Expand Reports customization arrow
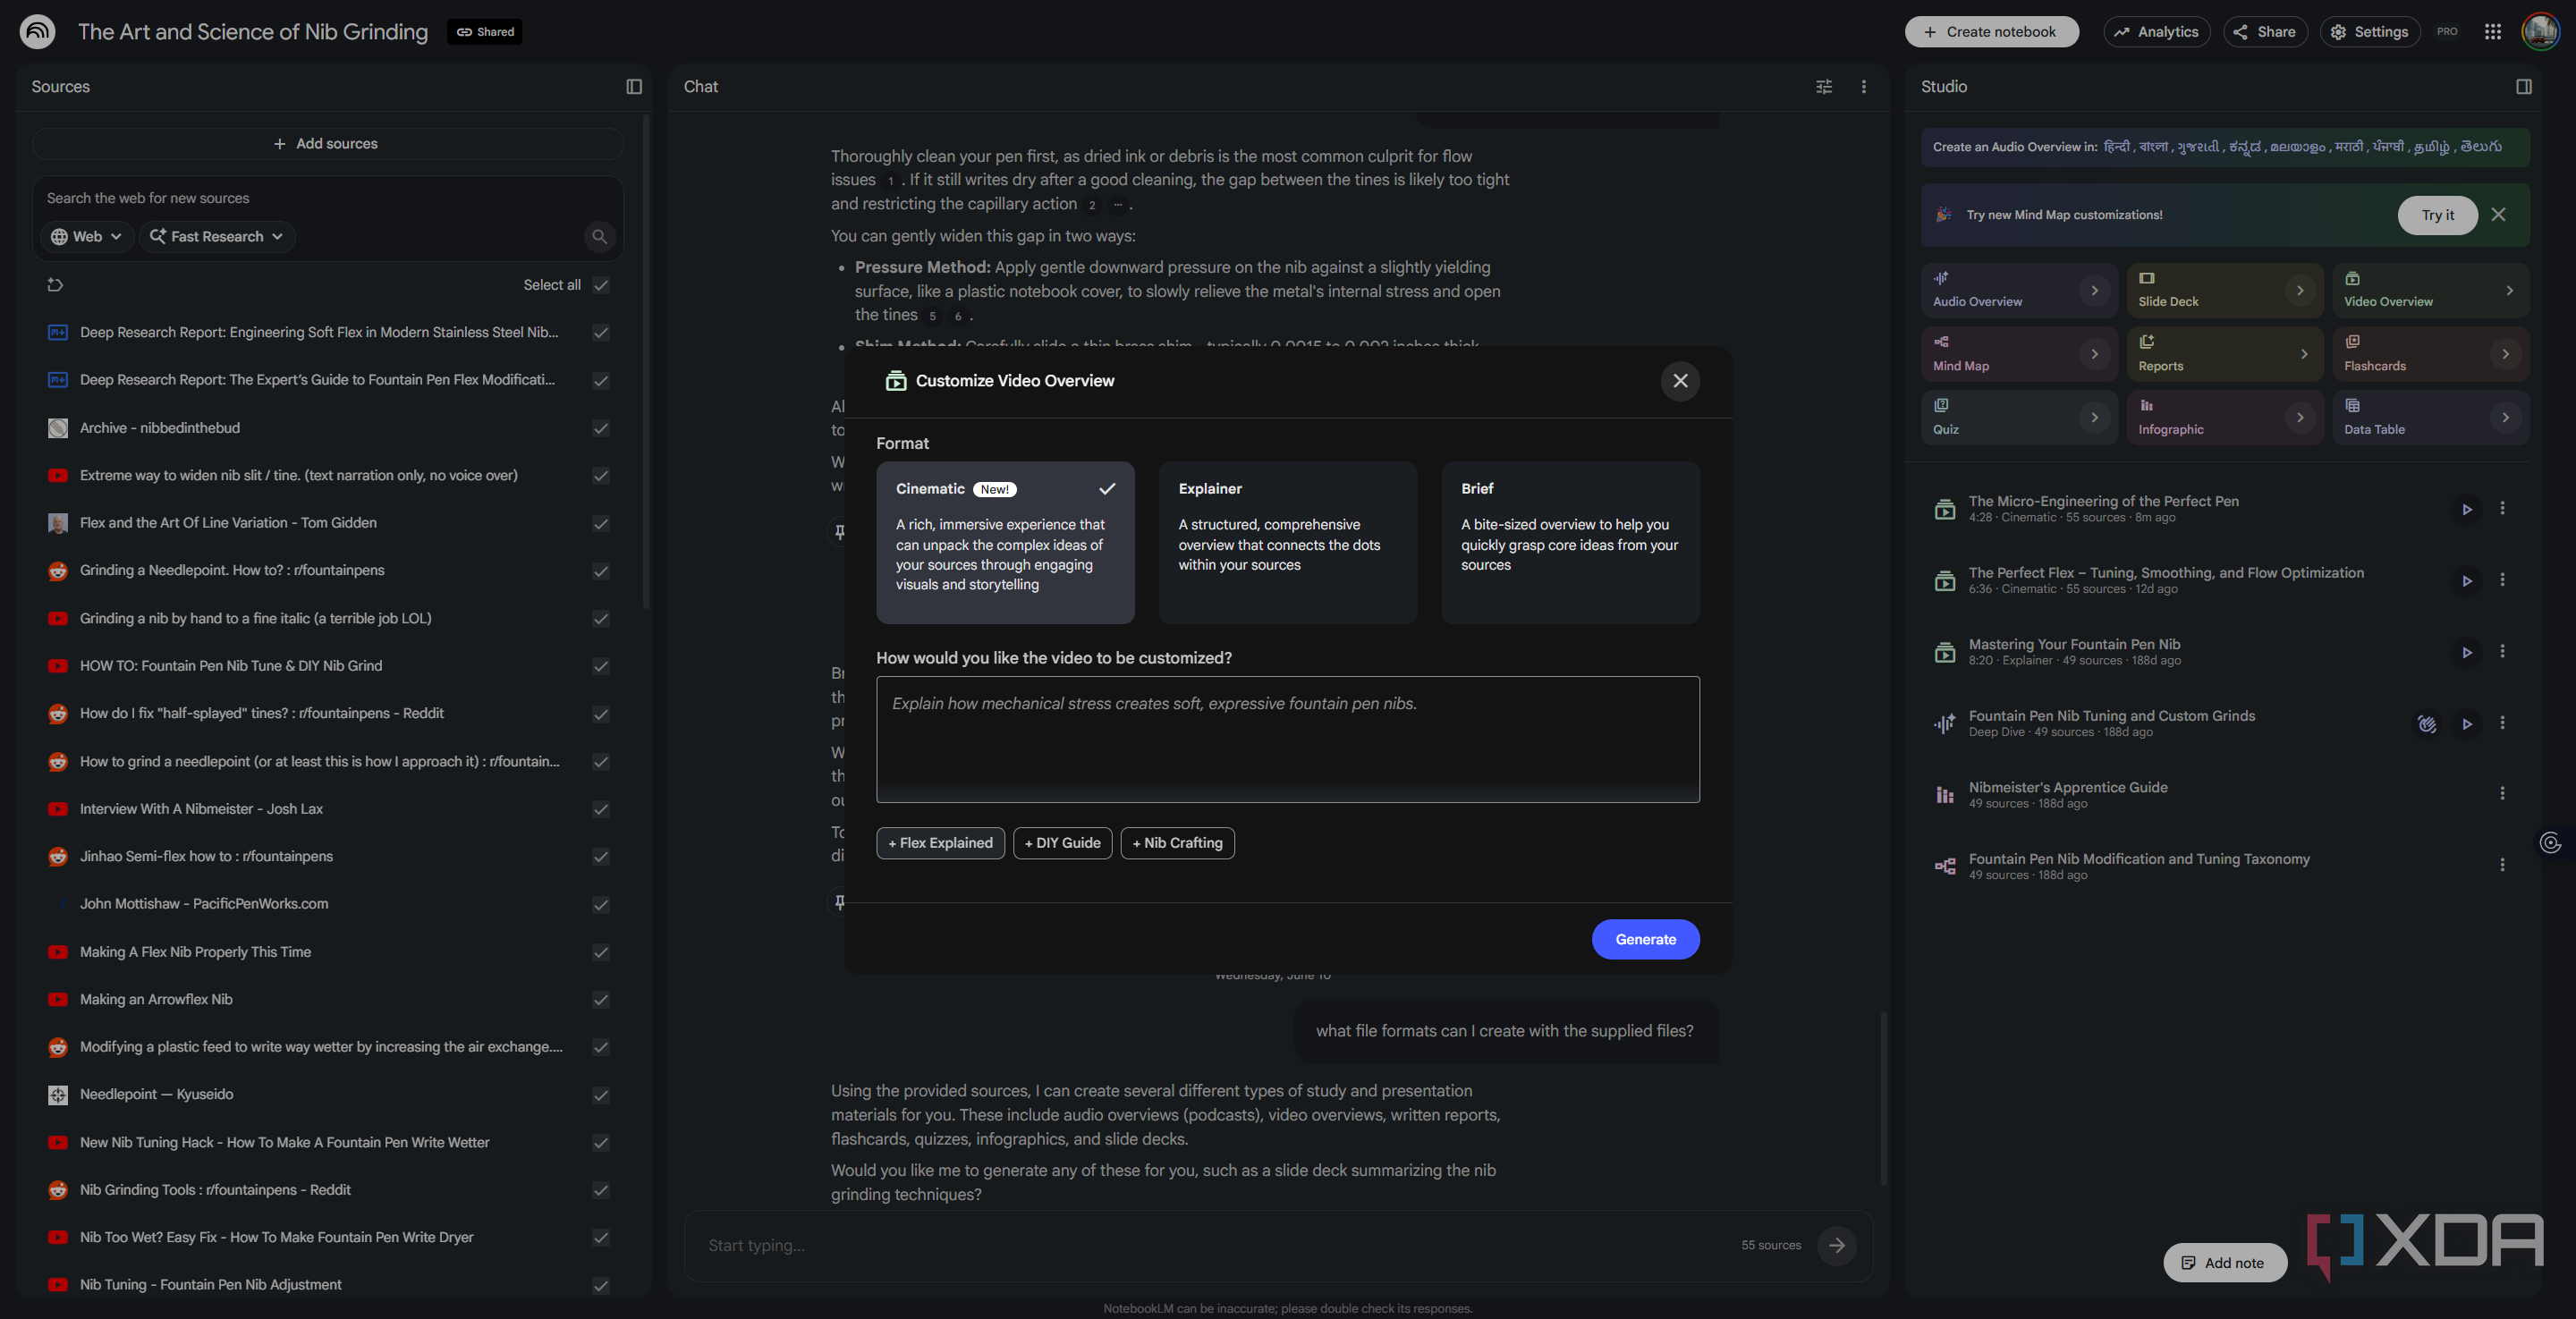The width and height of the screenshot is (2576, 1319). (x=2304, y=355)
